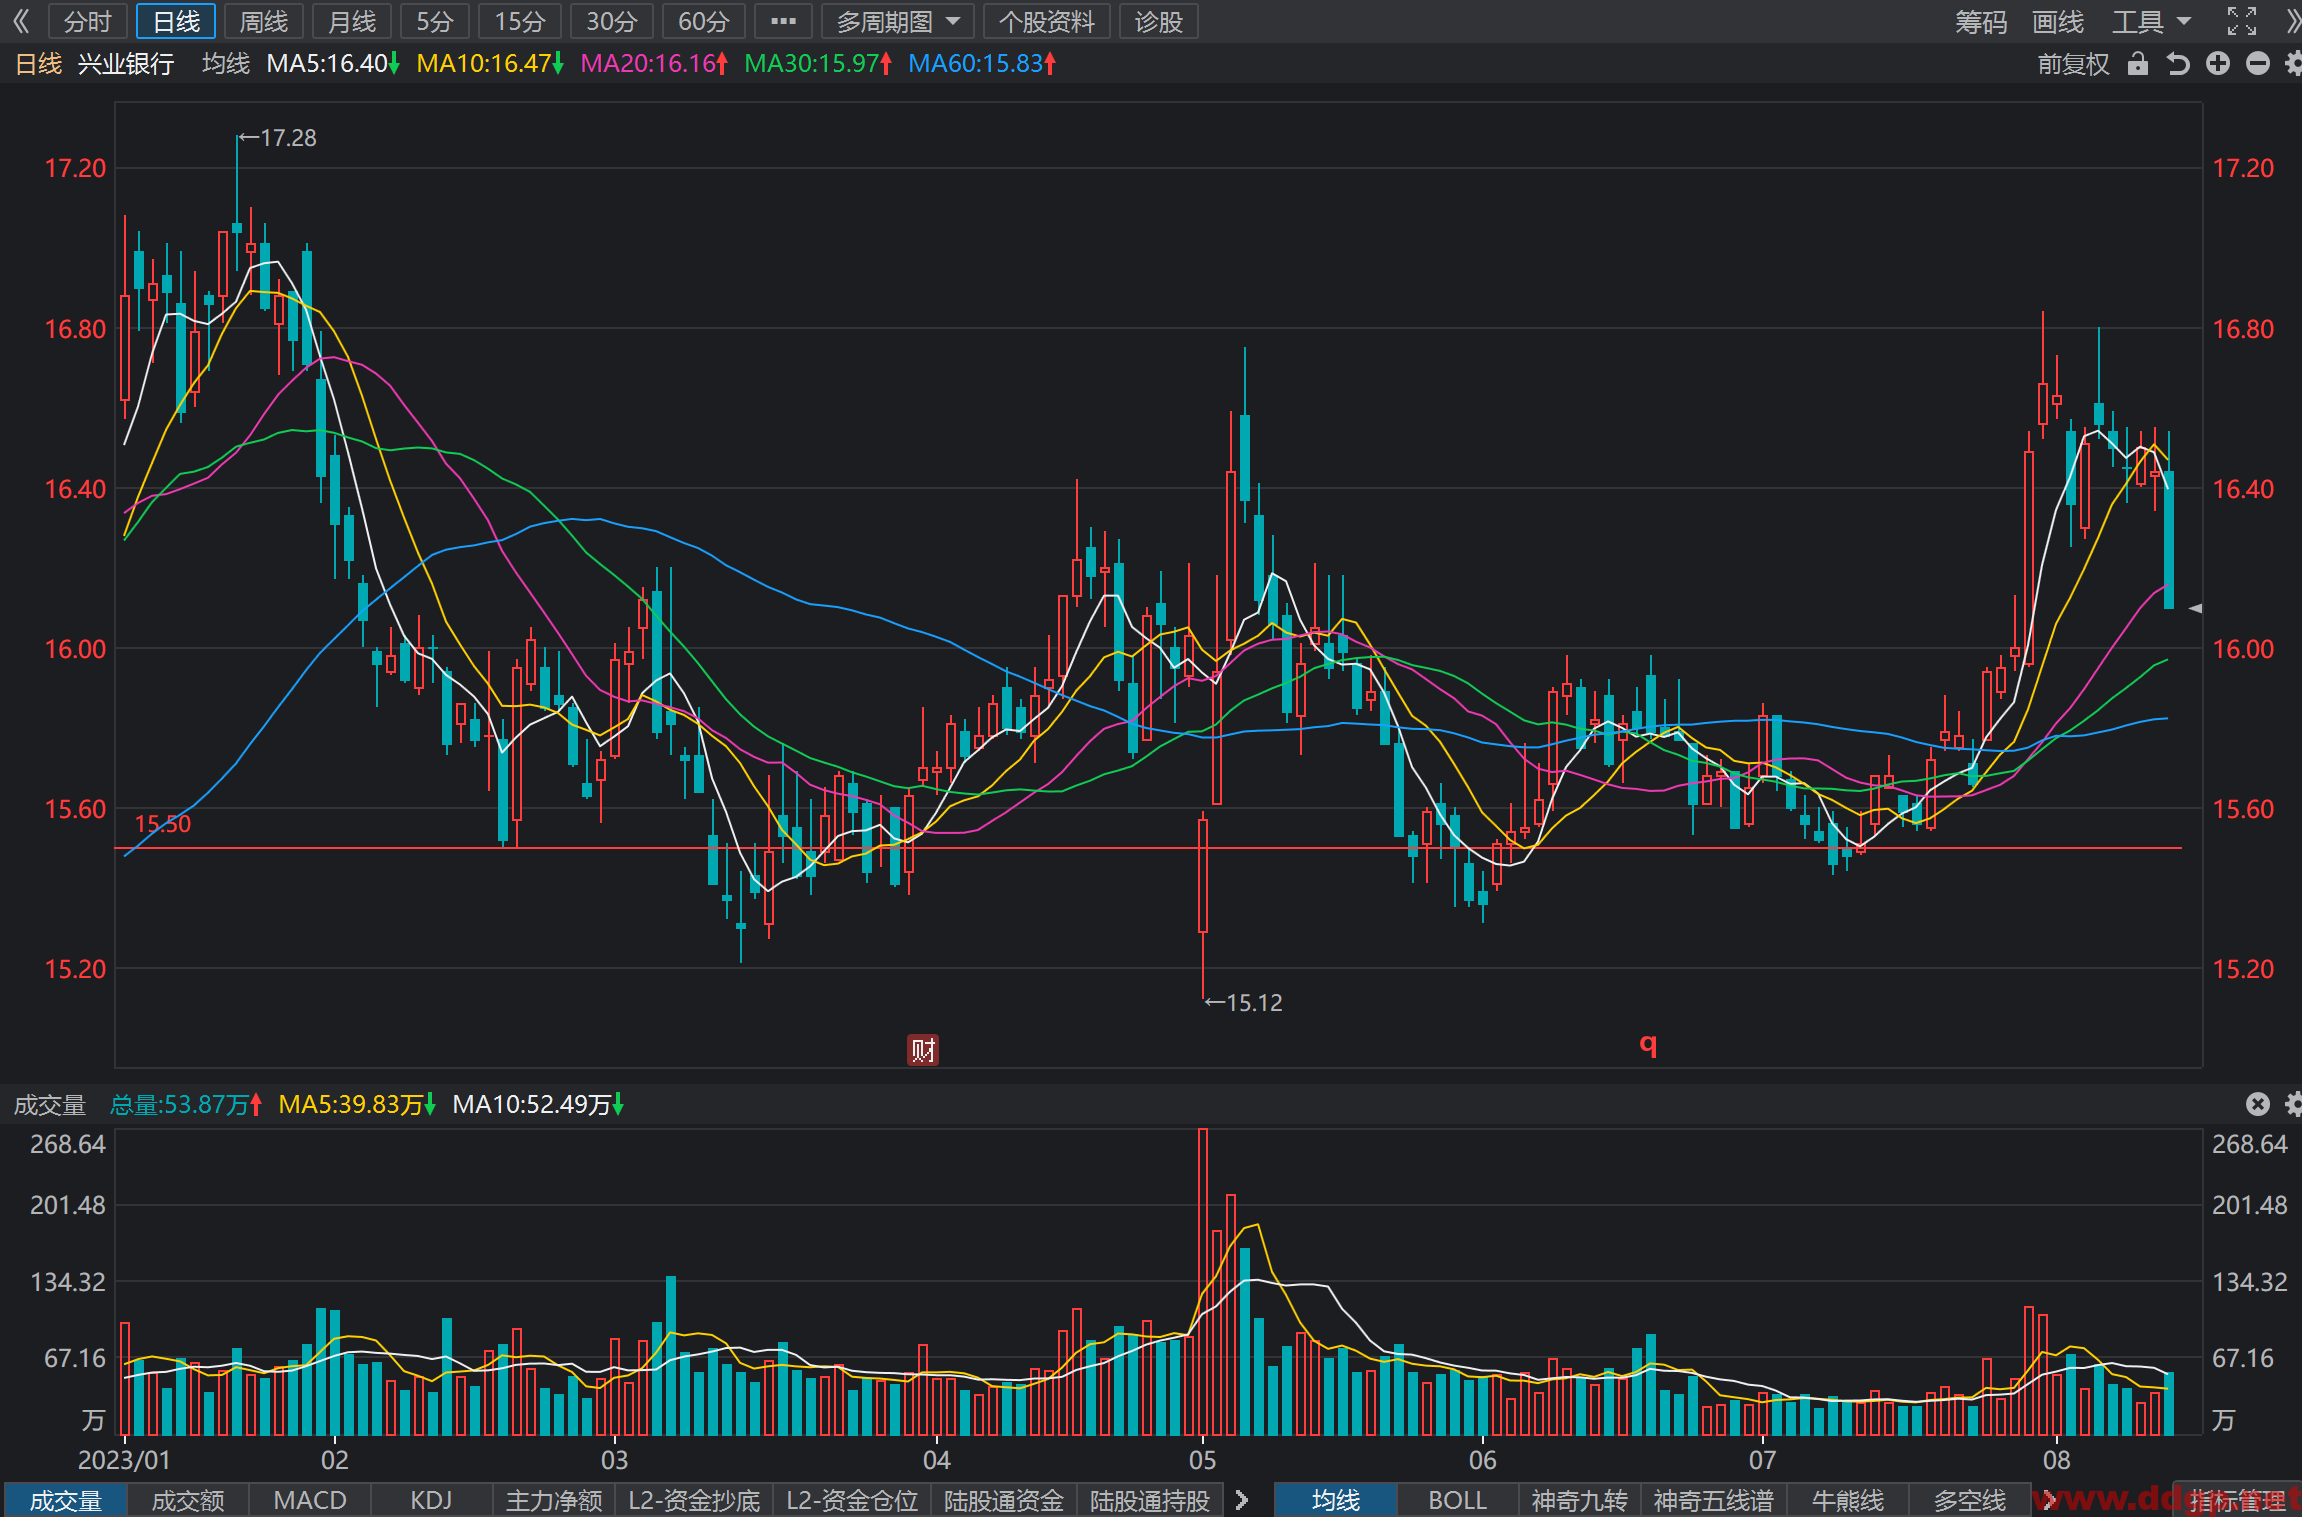Image resolution: width=2302 pixels, height=1517 pixels.
Task: Open 诊股 stock diagnosis
Action: click(1159, 21)
